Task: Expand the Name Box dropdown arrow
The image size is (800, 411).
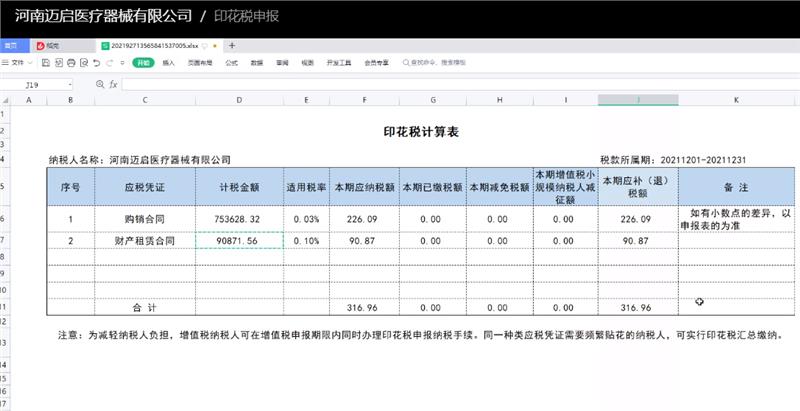Action: pos(69,85)
